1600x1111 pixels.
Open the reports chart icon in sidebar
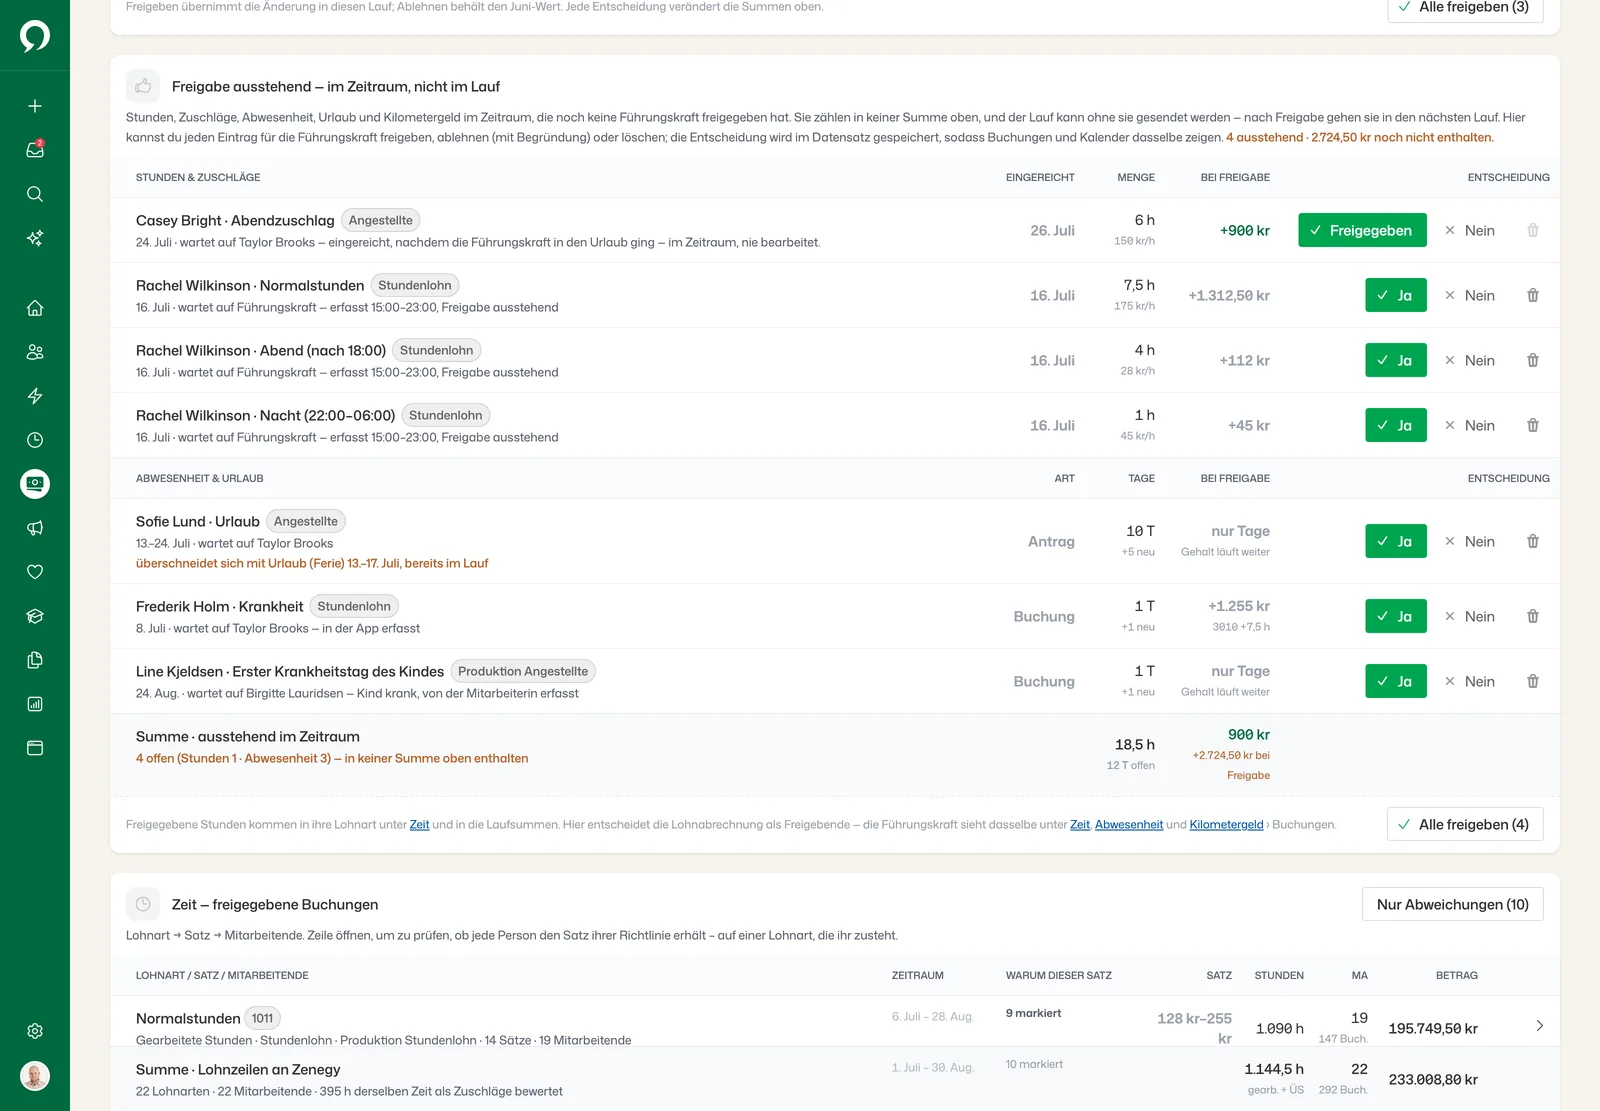coord(35,704)
